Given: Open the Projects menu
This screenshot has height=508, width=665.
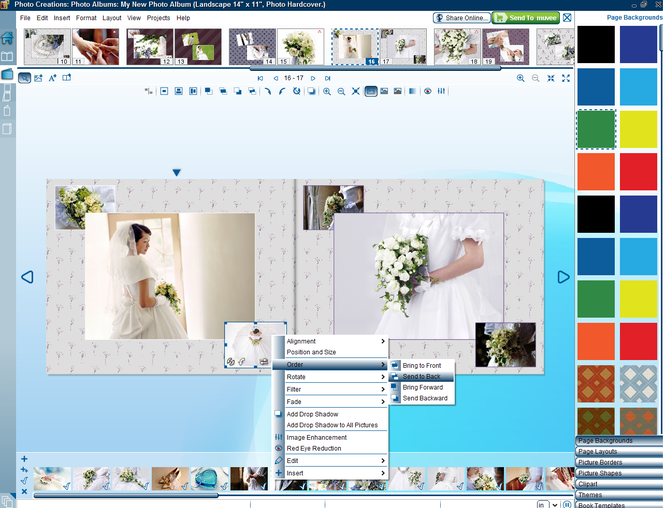Looking at the screenshot, I should tap(158, 18).
